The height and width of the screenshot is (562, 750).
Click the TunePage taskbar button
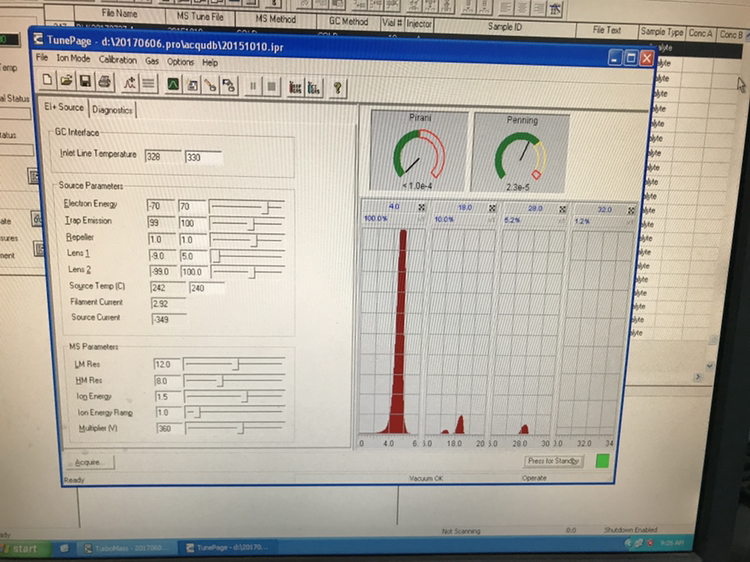(x=229, y=547)
